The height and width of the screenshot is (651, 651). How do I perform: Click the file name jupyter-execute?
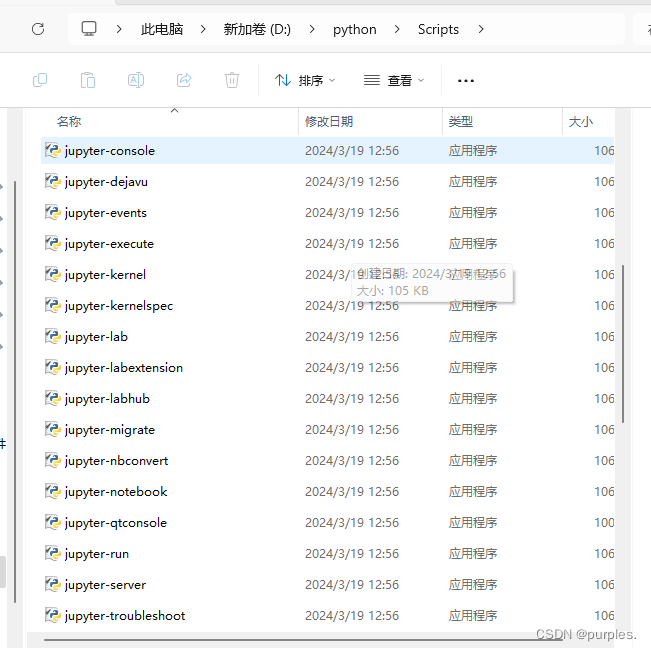tap(109, 244)
